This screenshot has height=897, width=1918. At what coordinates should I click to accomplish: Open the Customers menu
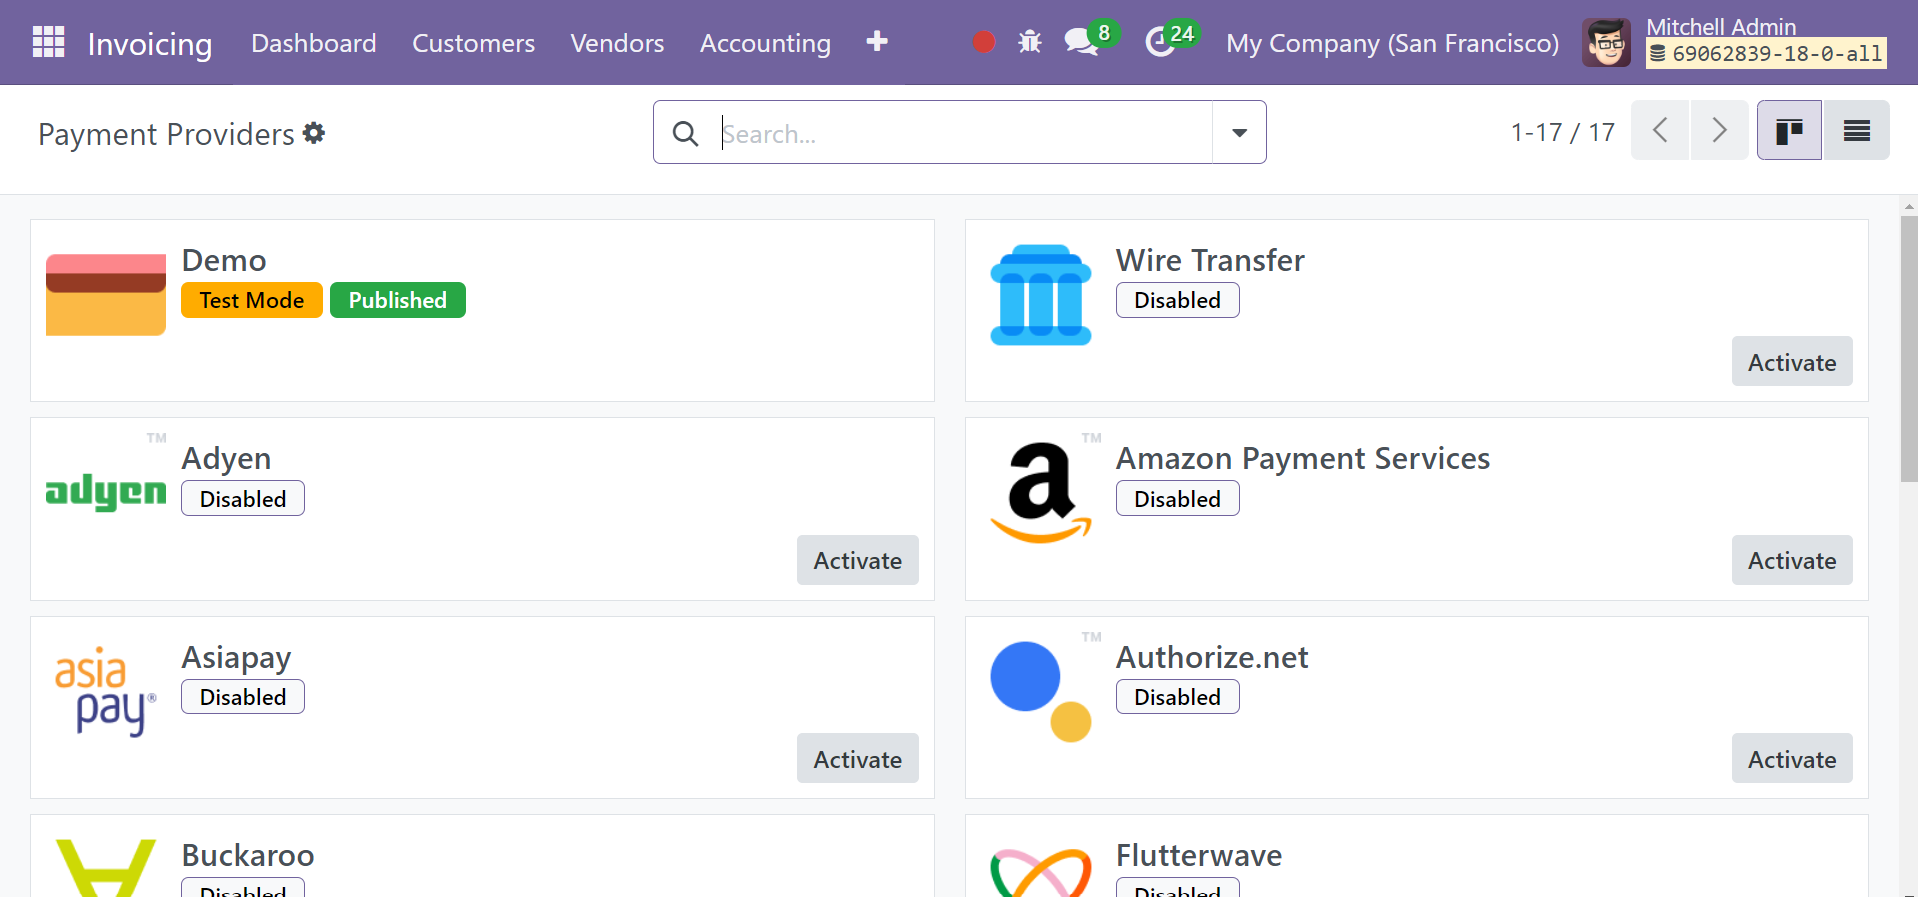pyautogui.click(x=473, y=43)
